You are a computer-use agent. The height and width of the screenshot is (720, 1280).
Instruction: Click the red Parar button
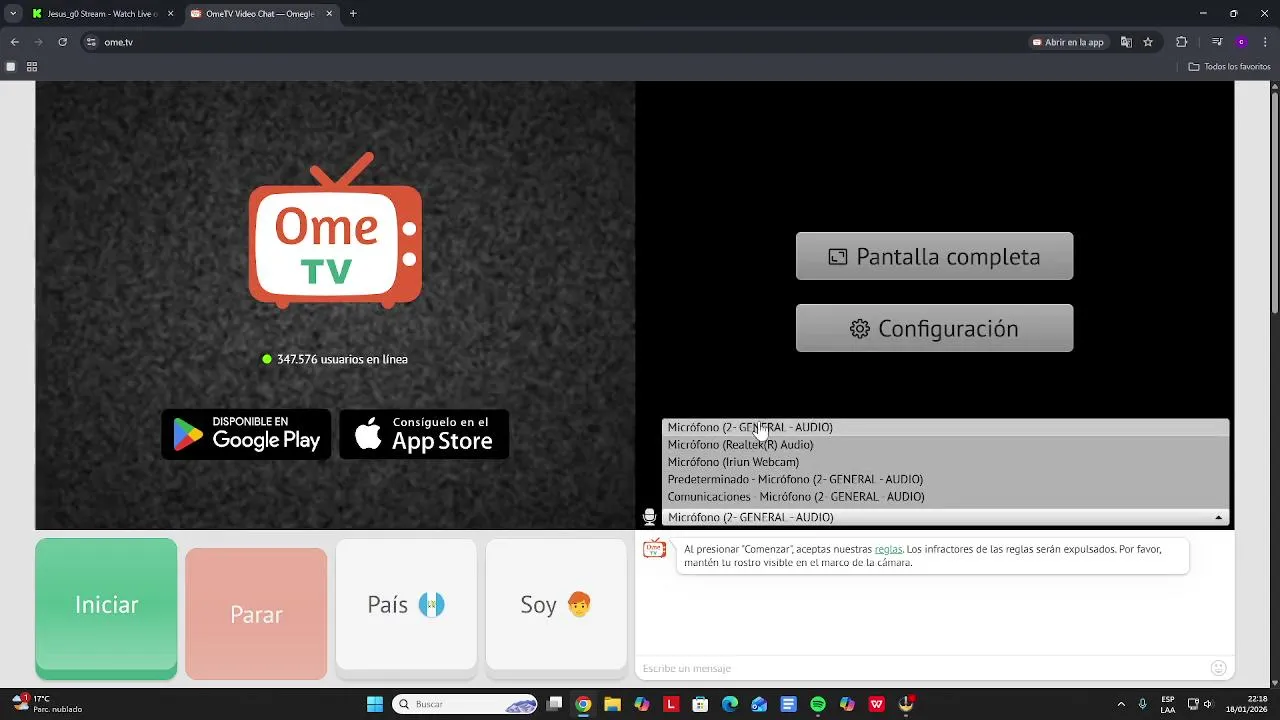point(256,614)
